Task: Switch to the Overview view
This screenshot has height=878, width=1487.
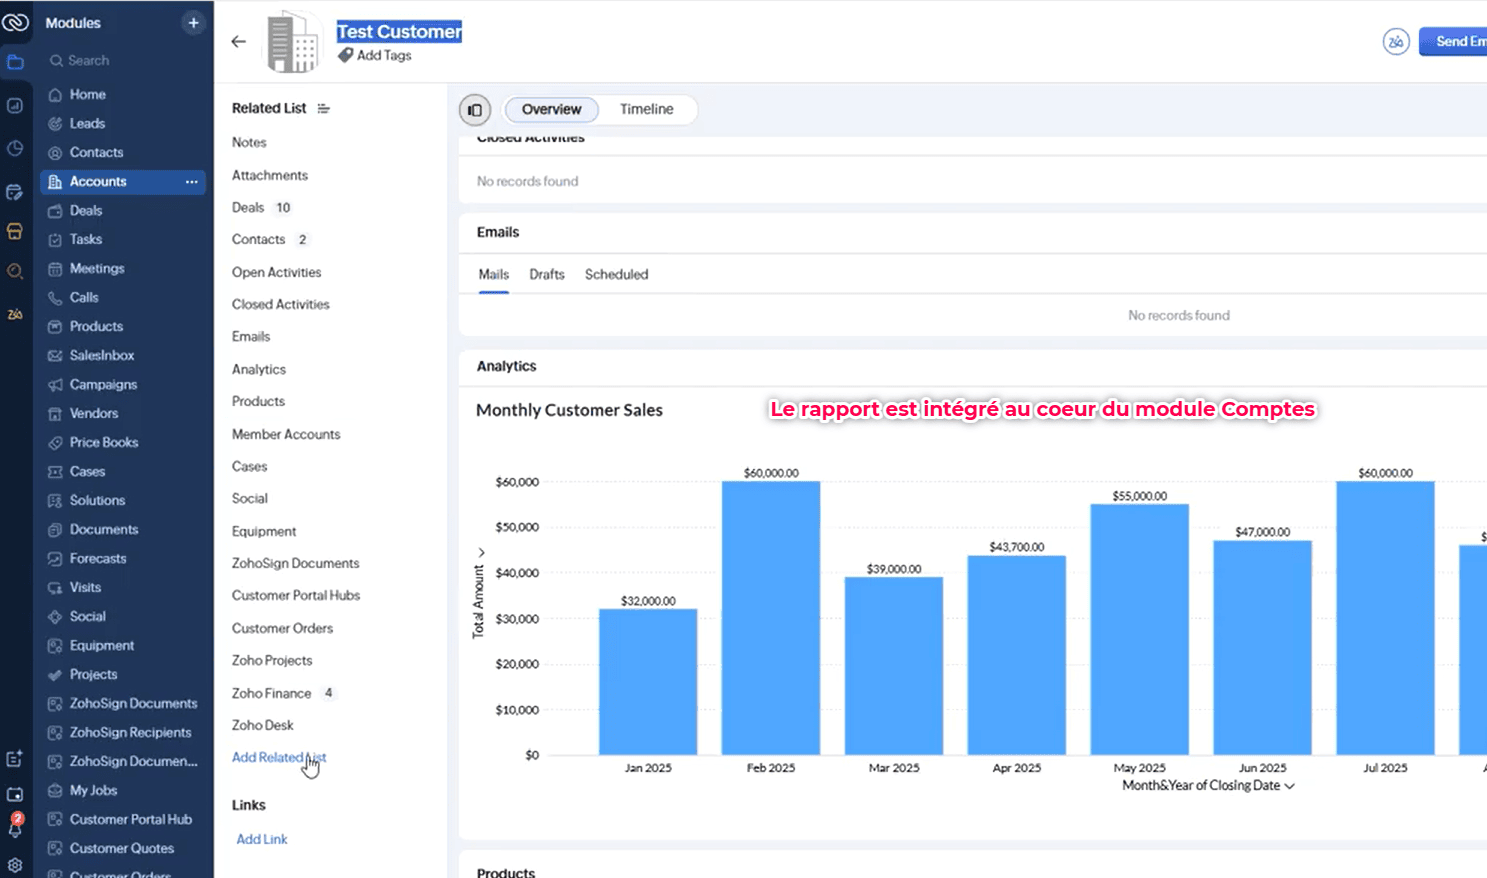Action: tap(551, 110)
